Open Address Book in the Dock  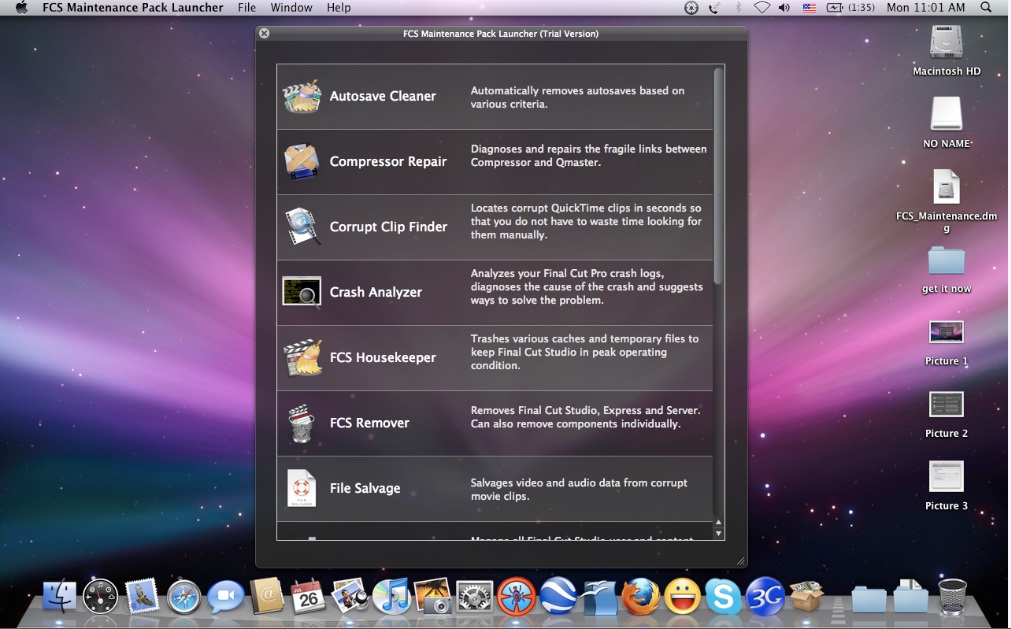point(267,595)
